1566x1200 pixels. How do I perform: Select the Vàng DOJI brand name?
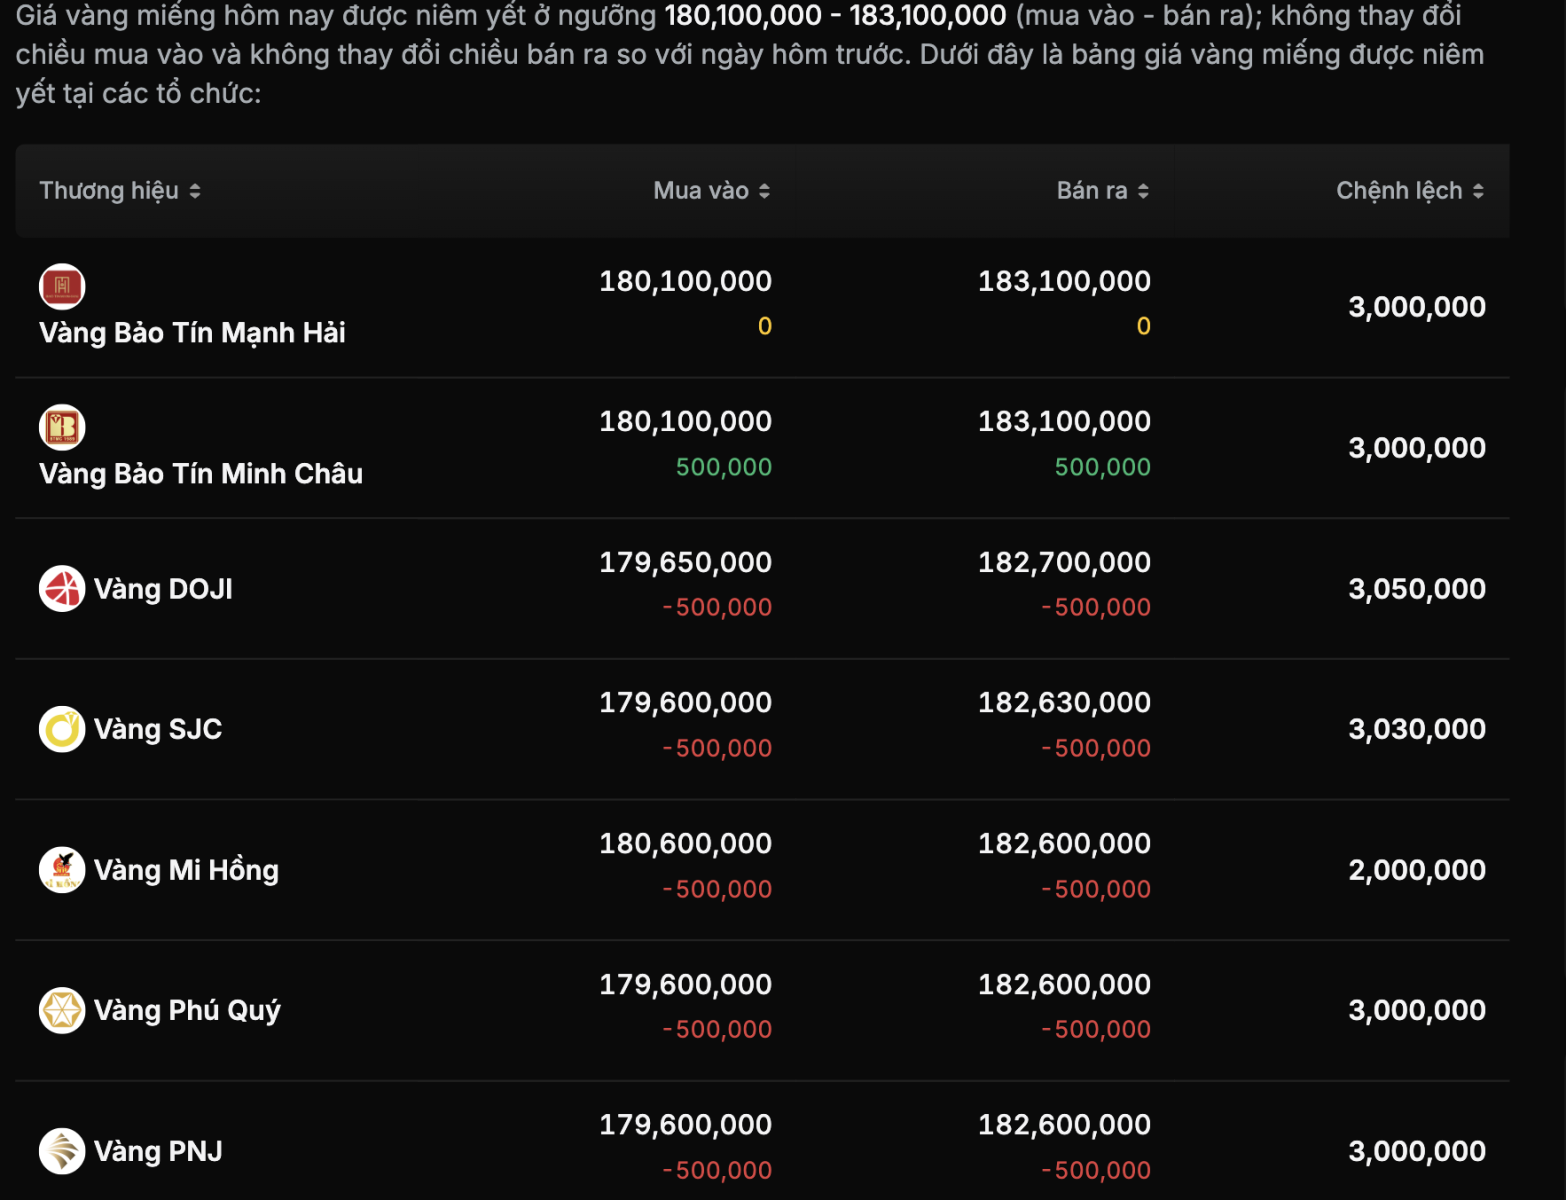pyautogui.click(x=163, y=589)
